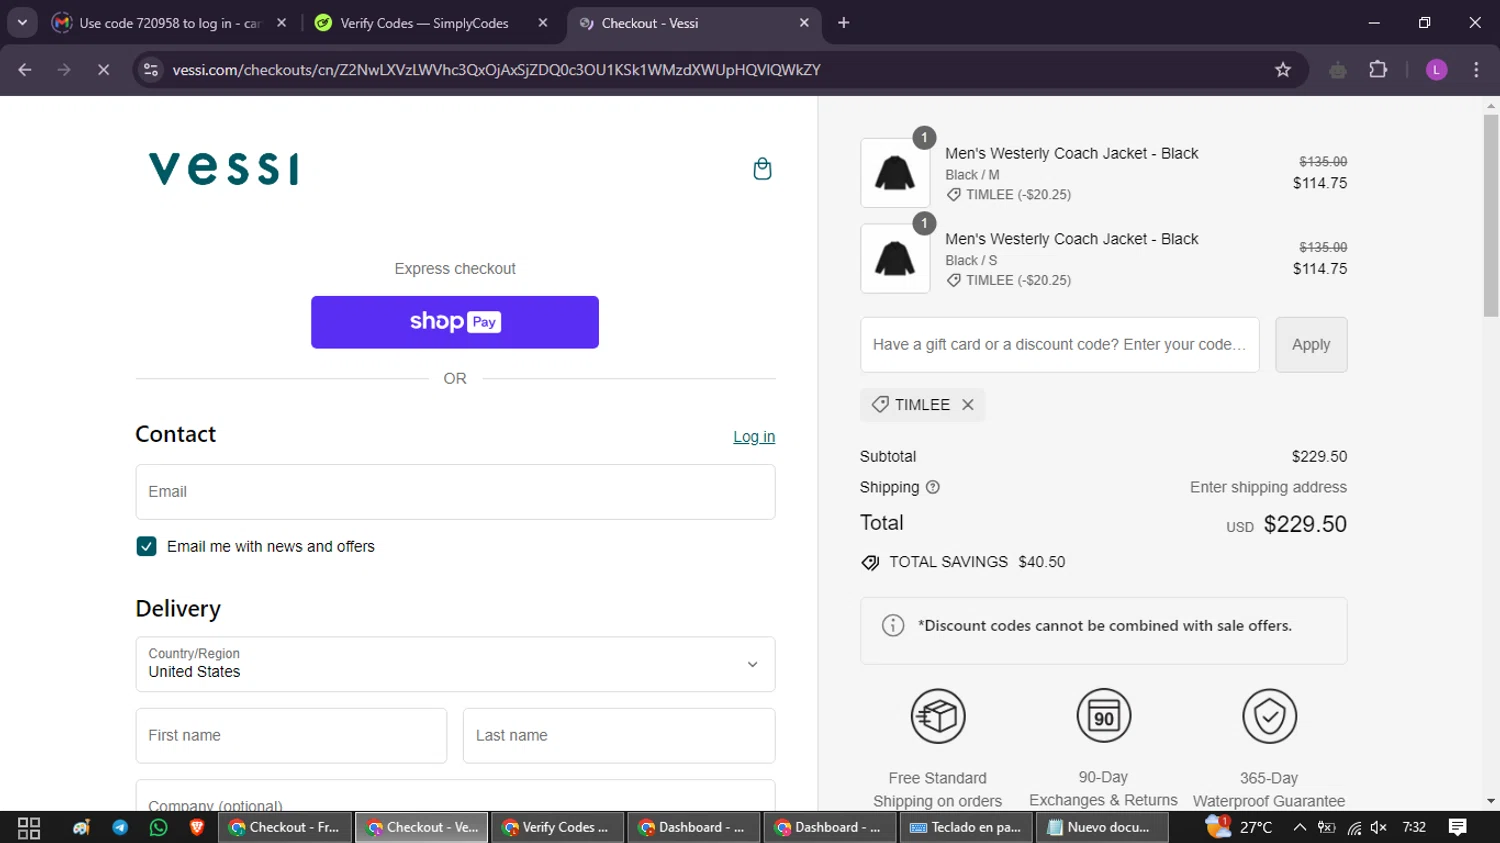Click the TOTAL SAVINGS $40.50 text
Image resolution: width=1500 pixels, height=843 pixels.
point(977,562)
